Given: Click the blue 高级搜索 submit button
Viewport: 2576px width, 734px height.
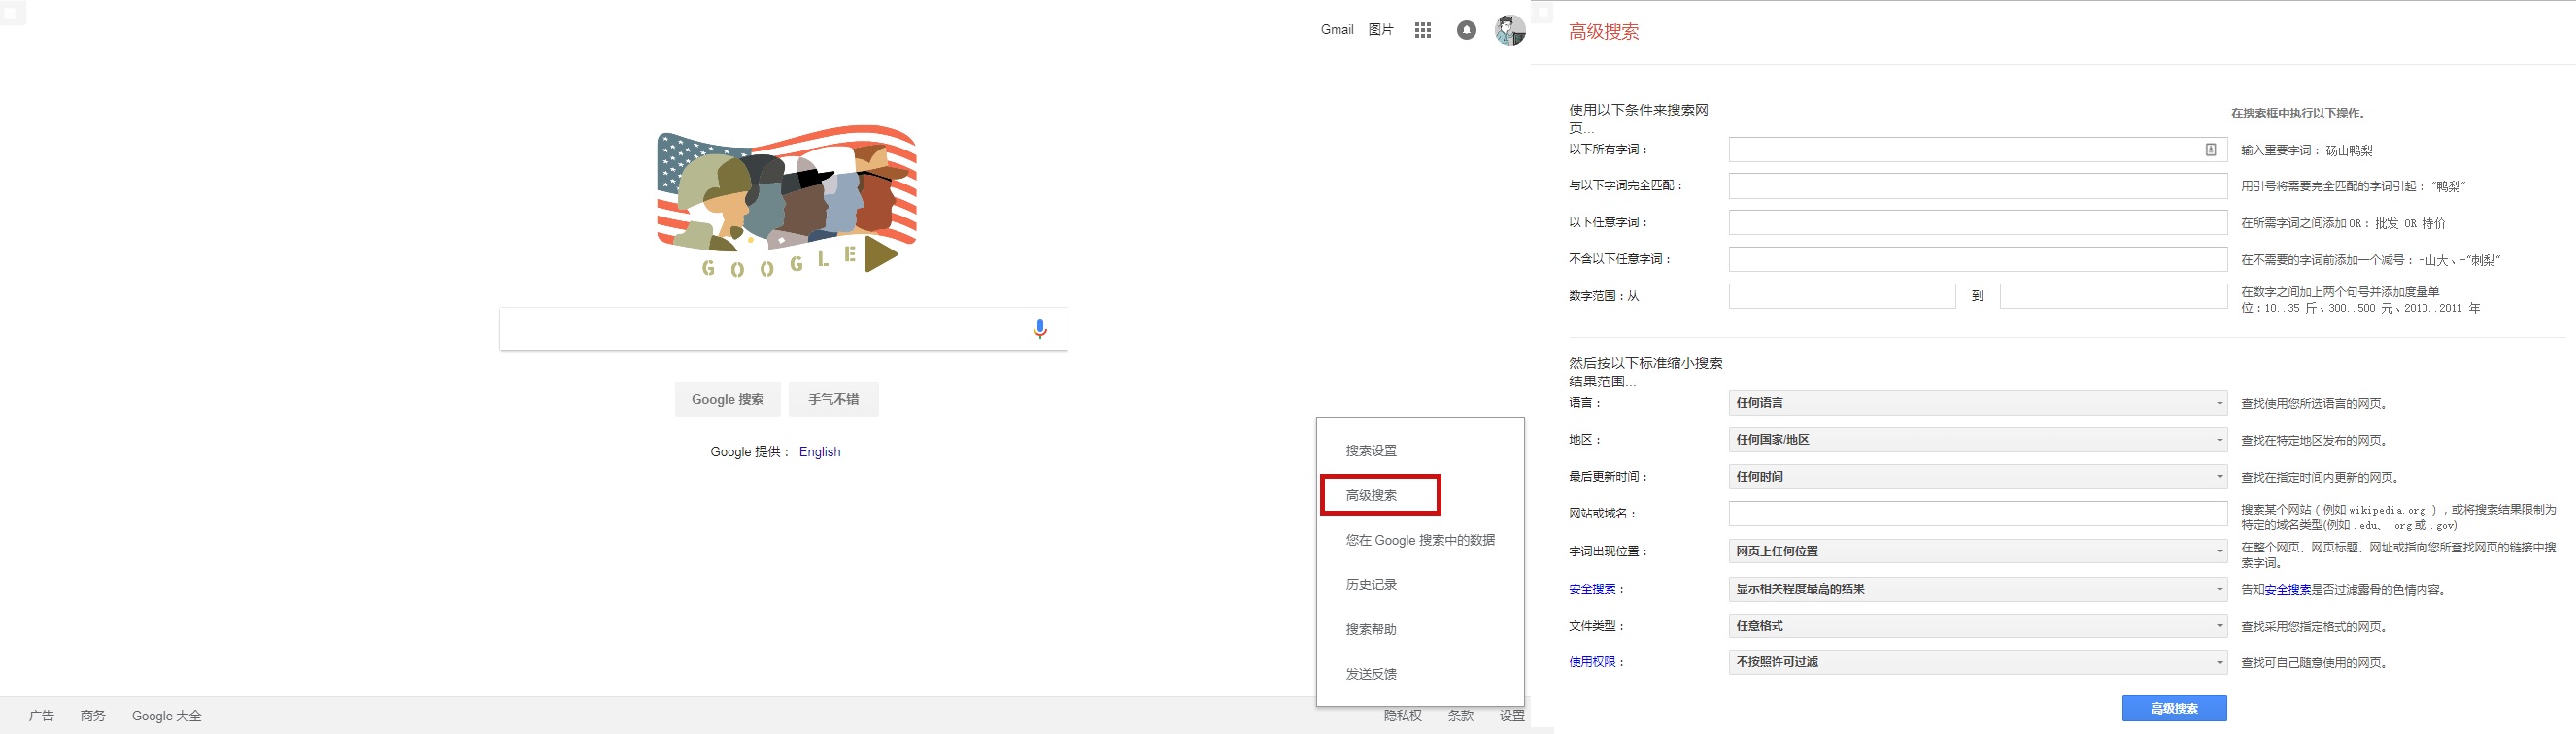Looking at the screenshot, I should coord(2174,708).
